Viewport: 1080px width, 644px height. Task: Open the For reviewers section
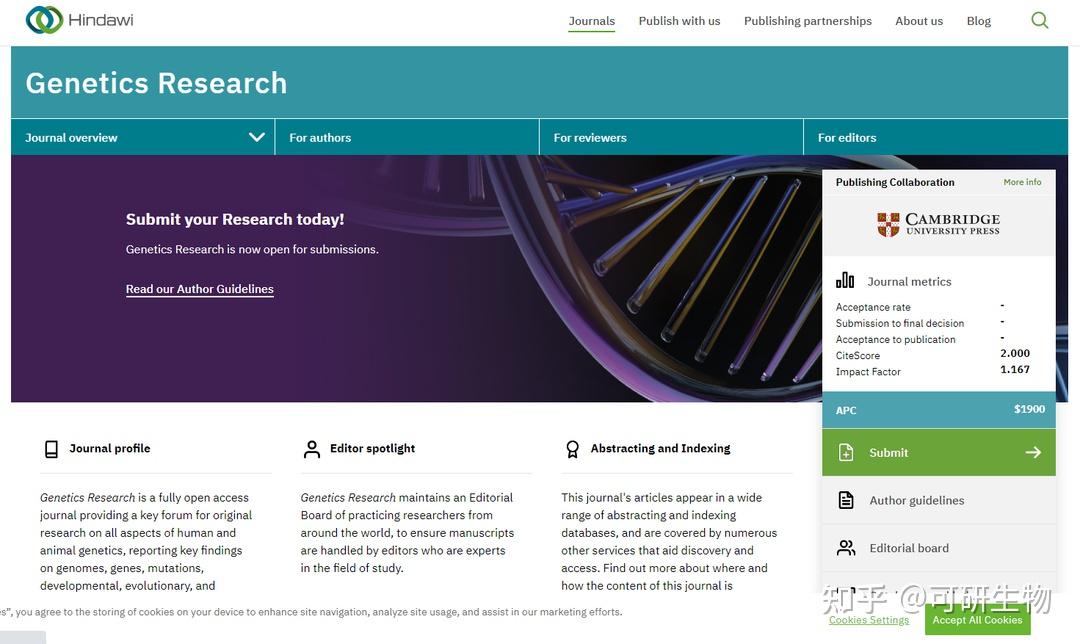click(x=590, y=136)
